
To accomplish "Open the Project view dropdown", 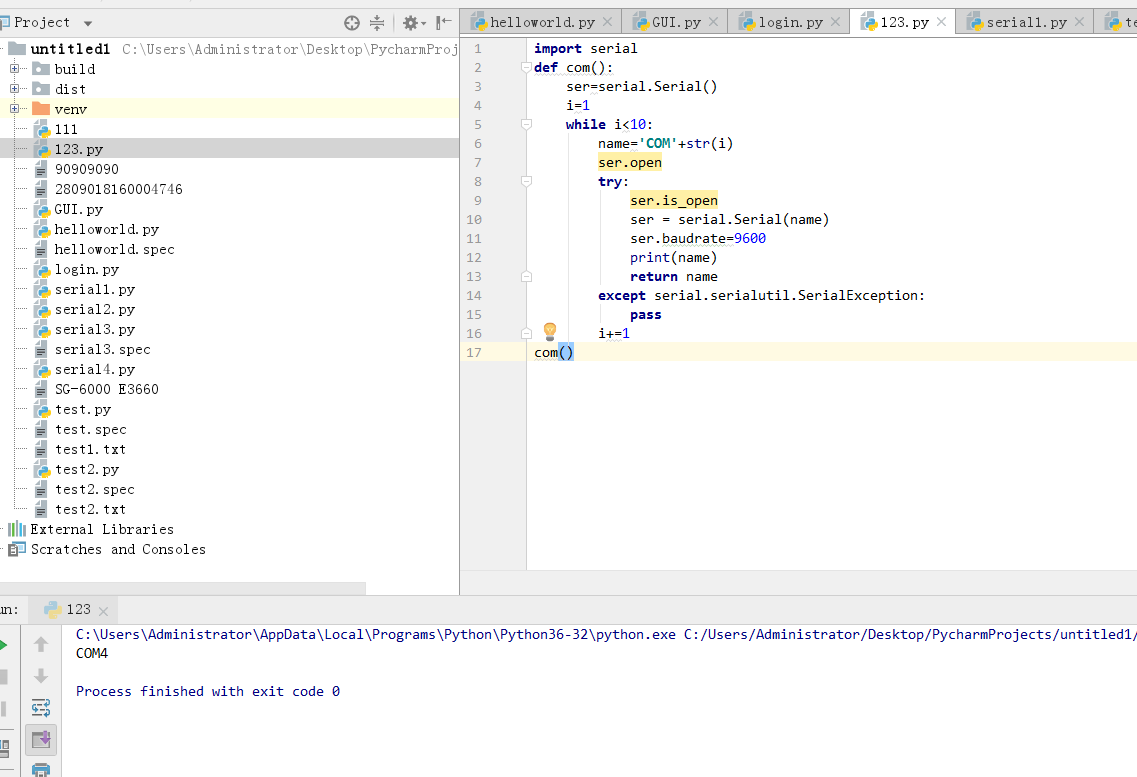I will (88, 23).
